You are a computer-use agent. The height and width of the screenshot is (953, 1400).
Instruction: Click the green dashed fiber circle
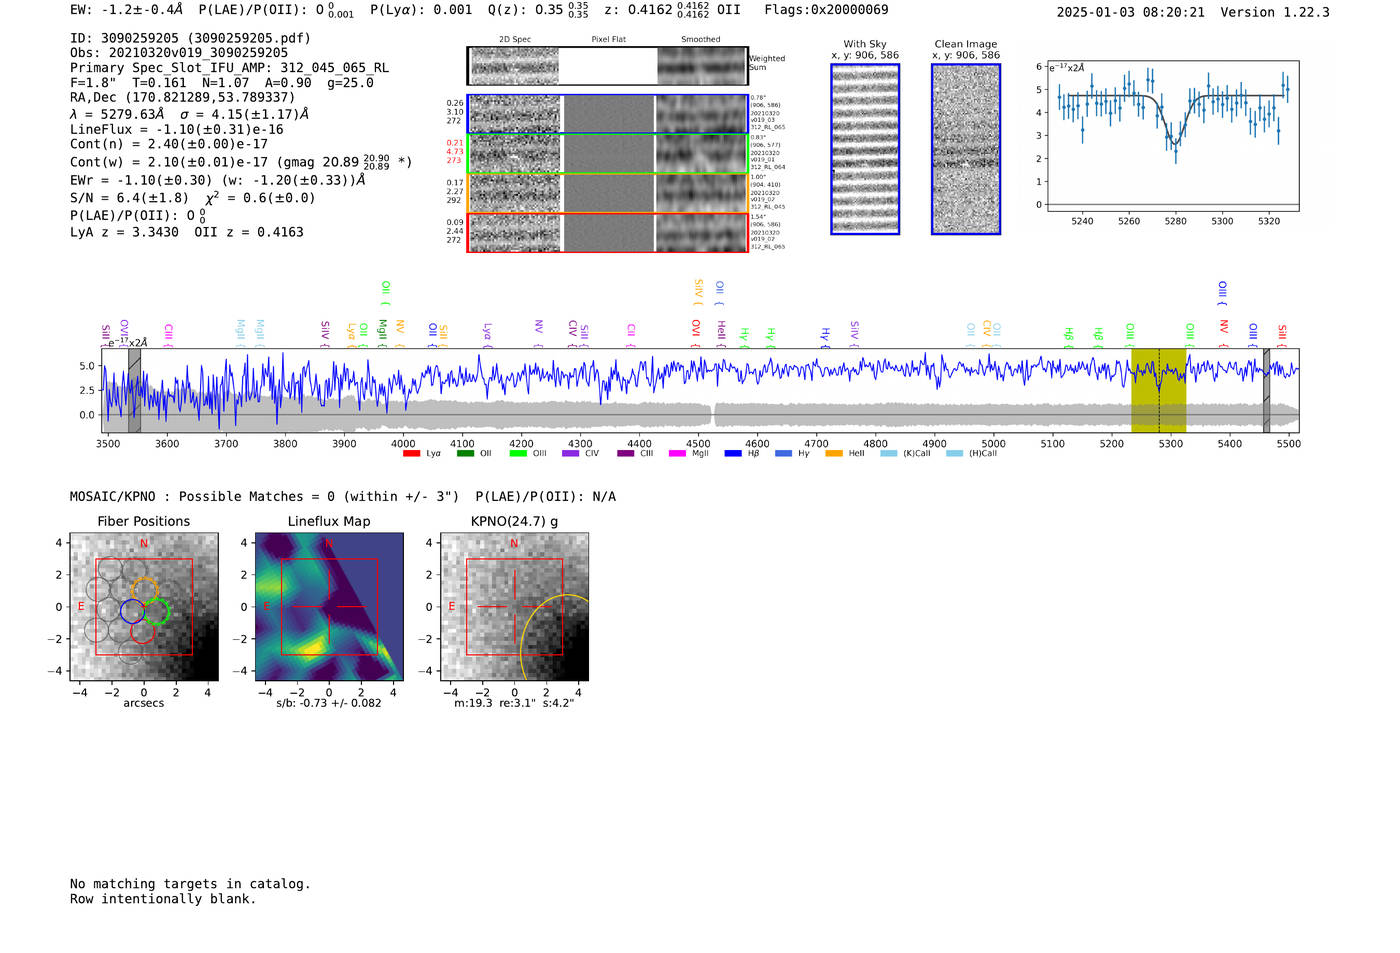point(156,612)
